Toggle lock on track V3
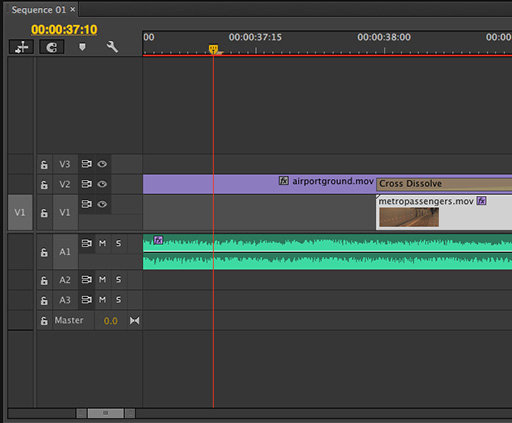 coord(44,164)
